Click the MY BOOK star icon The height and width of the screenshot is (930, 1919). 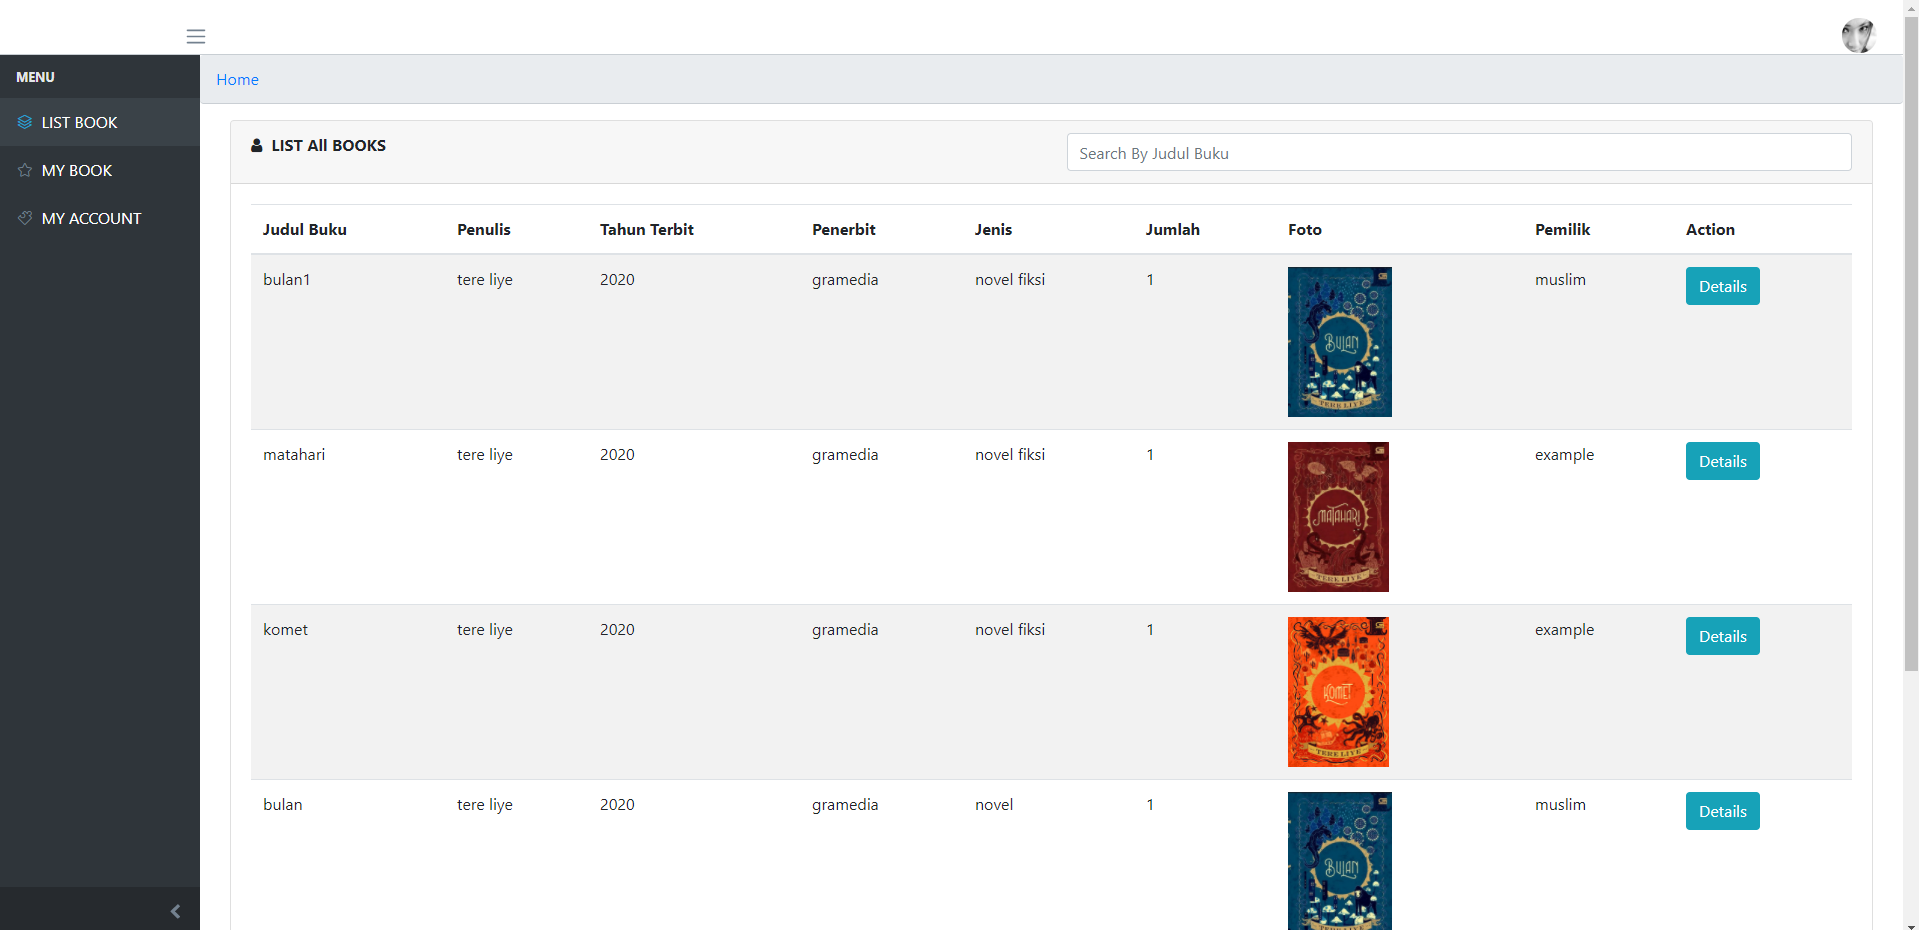click(x=25, y=170)
